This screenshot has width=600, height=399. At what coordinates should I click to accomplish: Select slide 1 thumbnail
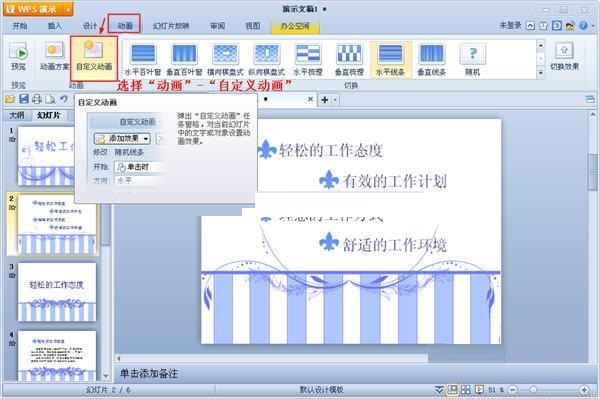pyautogui.click(x=46, y=156)
